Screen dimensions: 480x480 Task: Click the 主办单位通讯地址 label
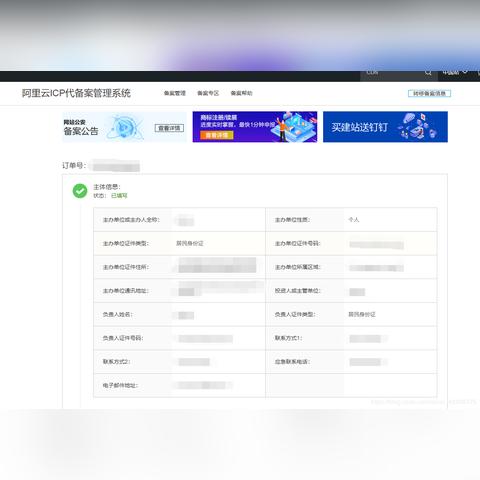pyautogui.click(x=126, y=291)
